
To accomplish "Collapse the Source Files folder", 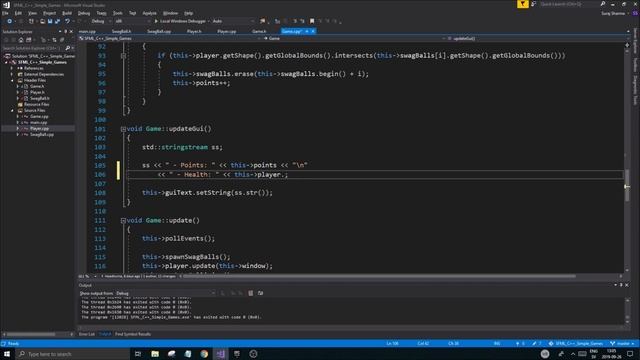I will point(12,110).
